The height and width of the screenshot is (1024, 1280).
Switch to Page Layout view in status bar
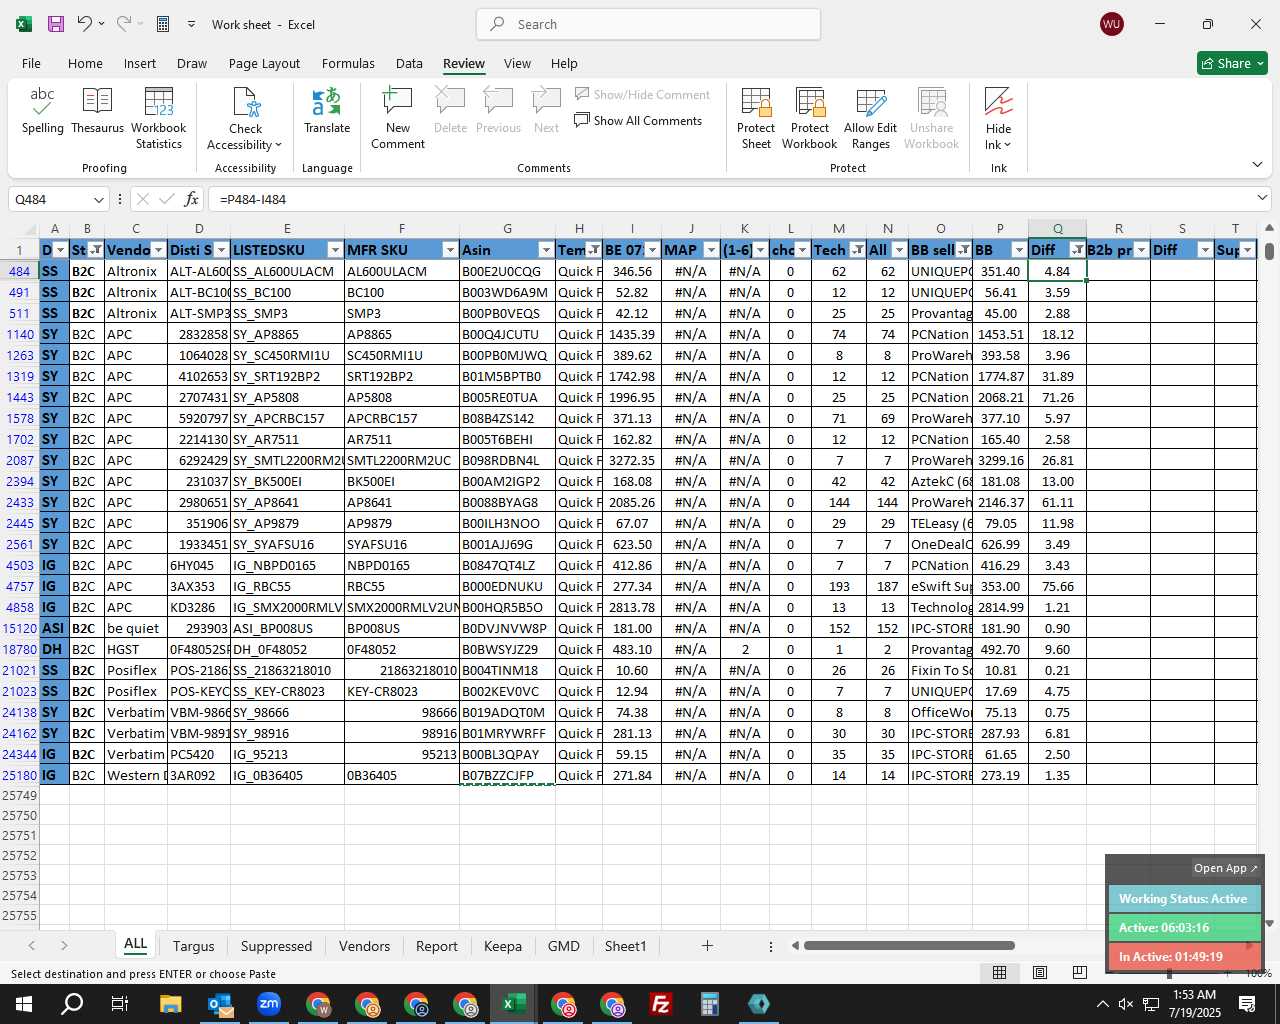(x=1040, y=973)
